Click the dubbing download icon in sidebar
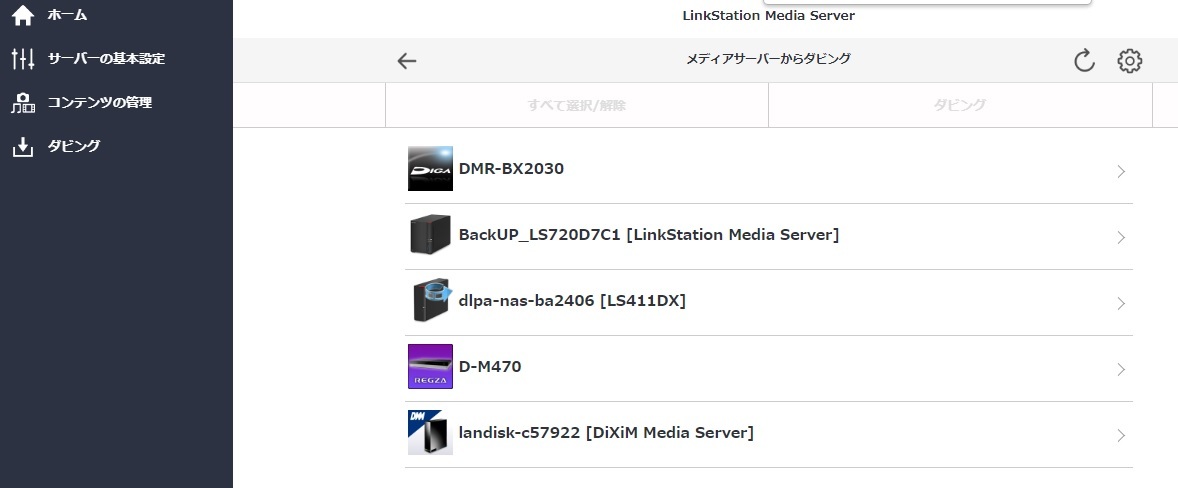Viewport: 1178px width, 488px height. pos(23,147)
